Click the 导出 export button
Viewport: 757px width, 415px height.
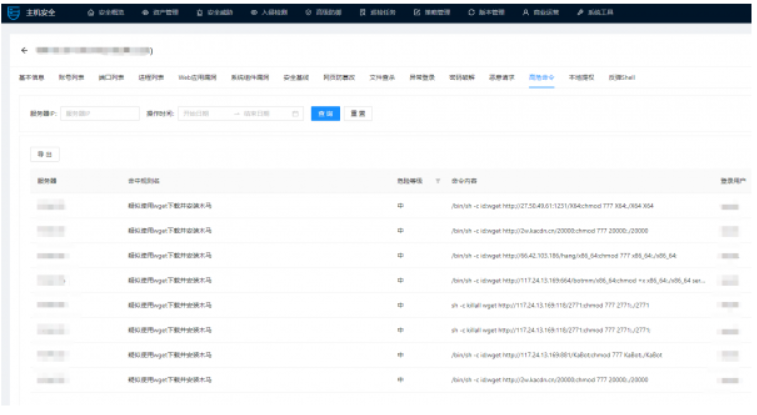[x=45, y=154]
